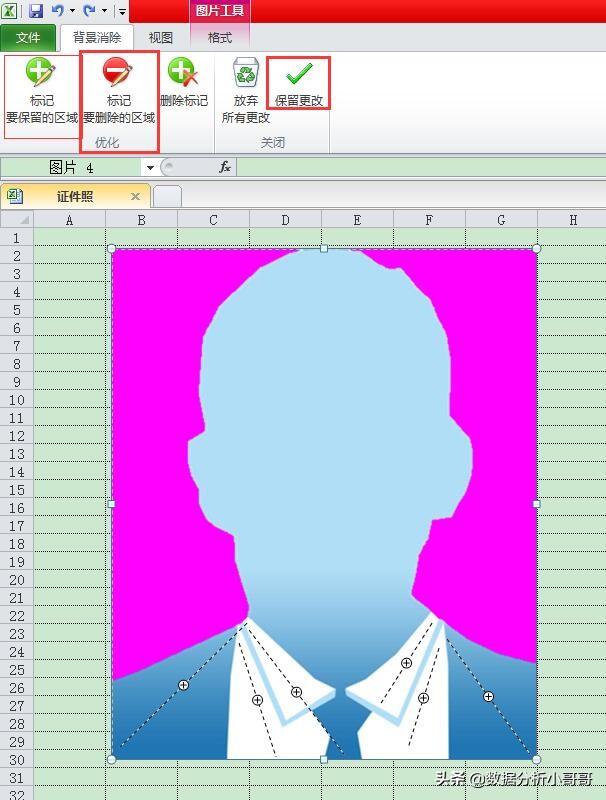
Task: Click keep-mark plus on left white shirt
Action: (x=258, y=701)
